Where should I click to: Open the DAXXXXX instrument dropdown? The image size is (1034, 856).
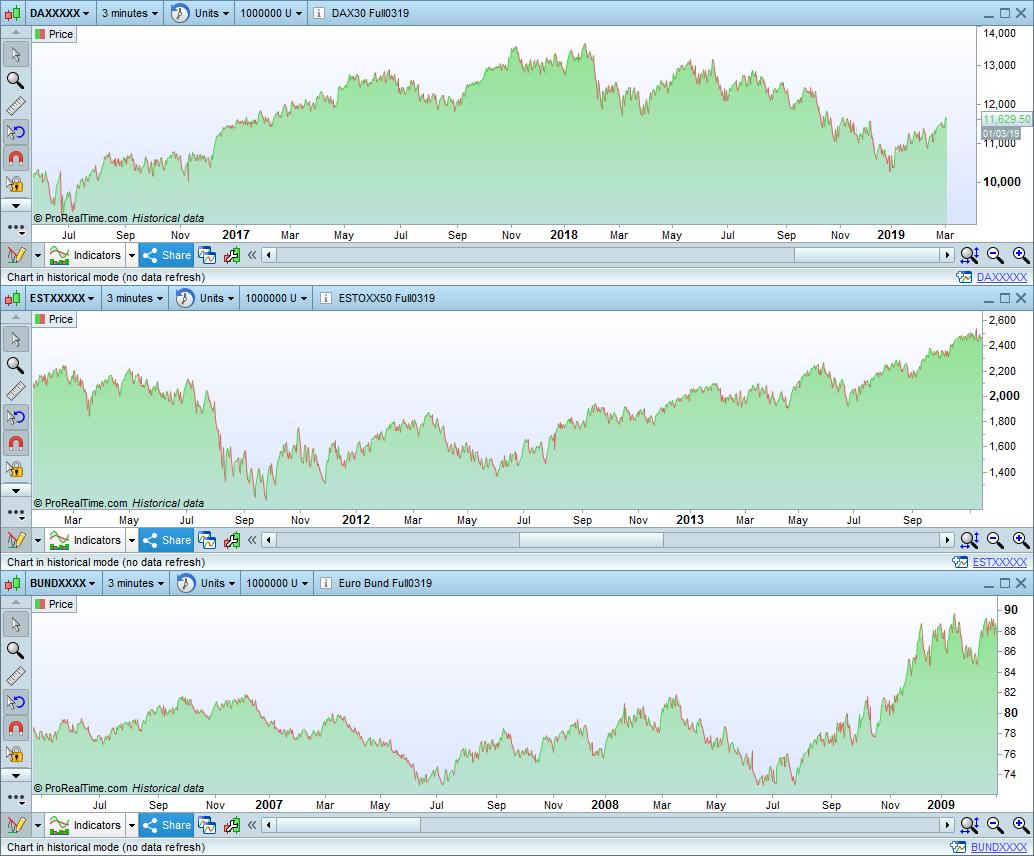tap(59, 13)
